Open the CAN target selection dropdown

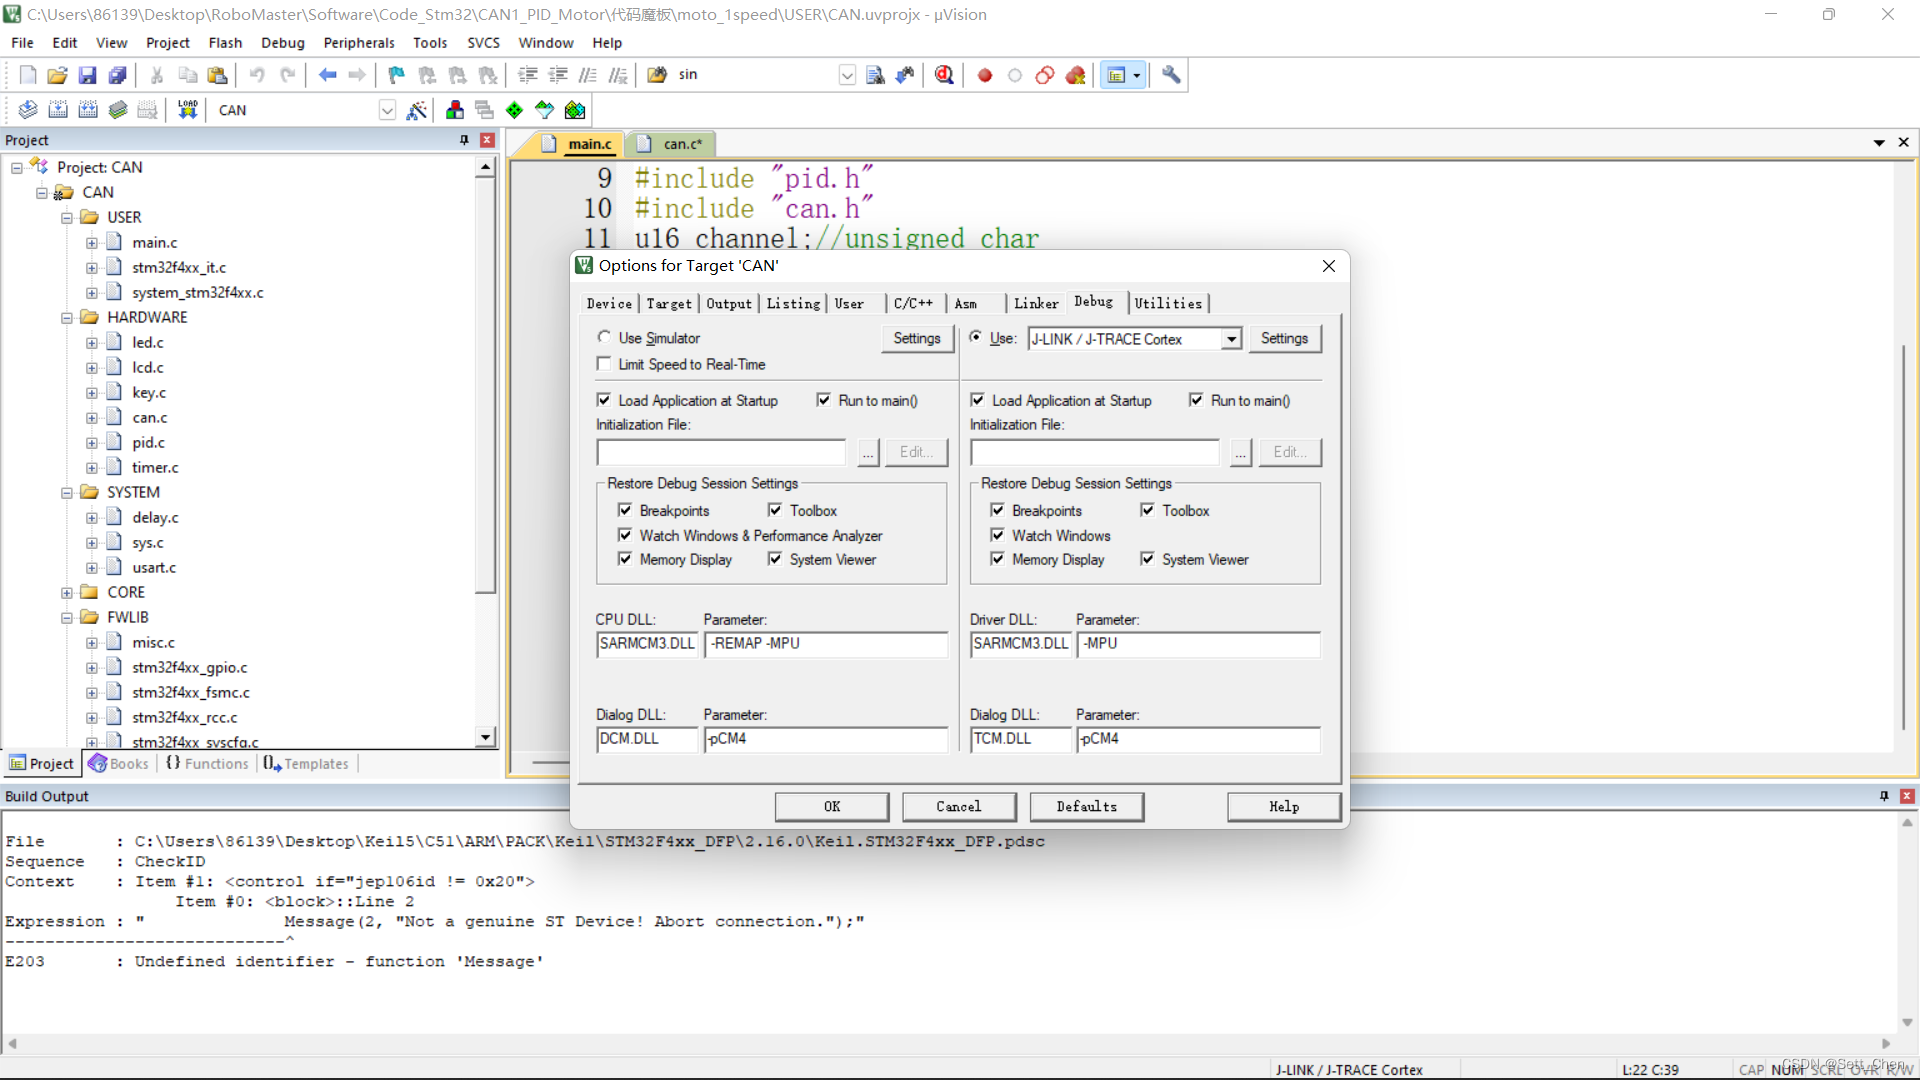coord(387,110)
